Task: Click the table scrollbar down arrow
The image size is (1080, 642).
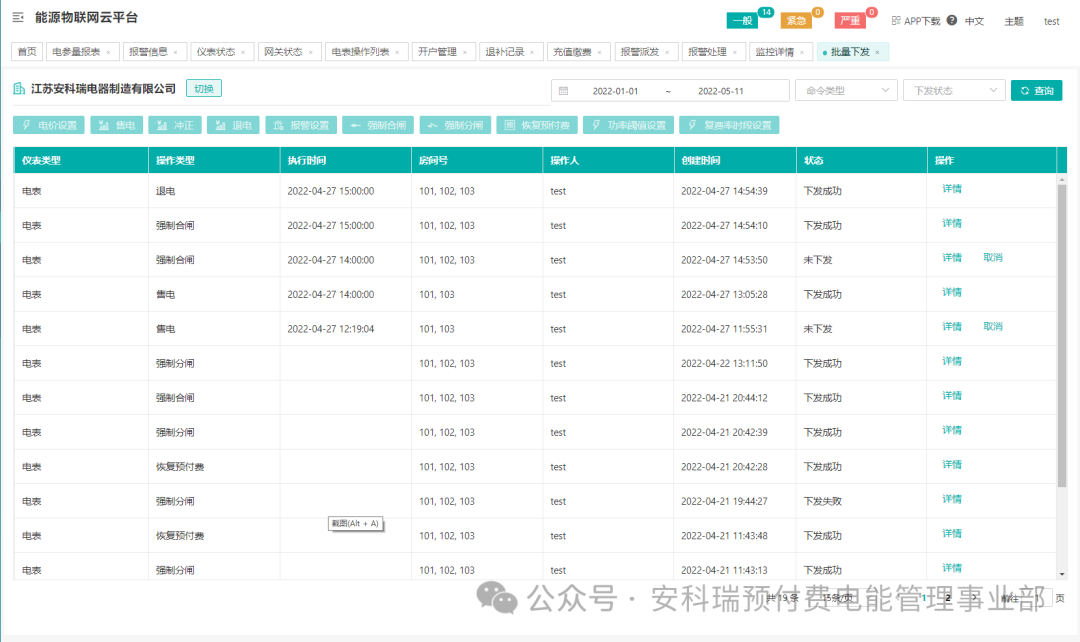Action: (x=1061, y=574)
